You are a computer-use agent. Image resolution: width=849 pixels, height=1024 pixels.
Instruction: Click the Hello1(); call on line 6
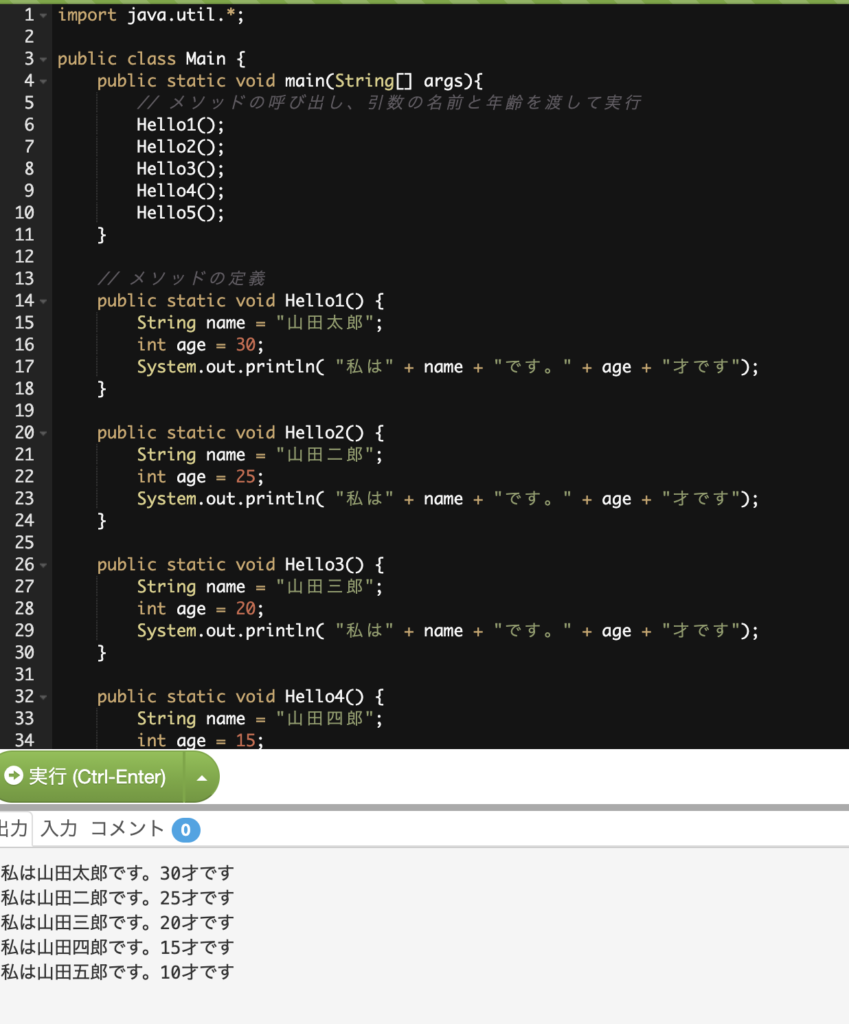[x=180, y=124]
